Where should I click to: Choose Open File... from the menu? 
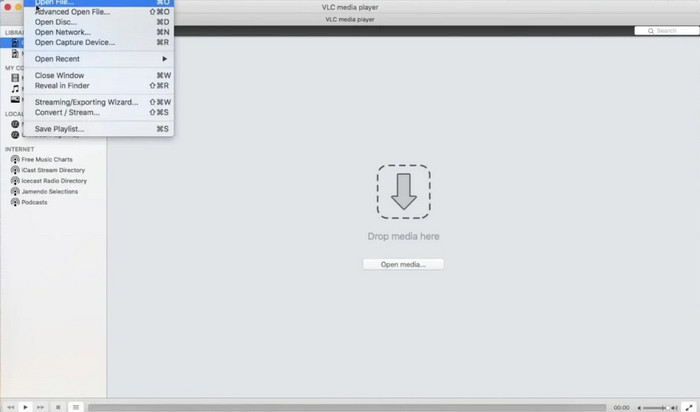coord(99,3)
